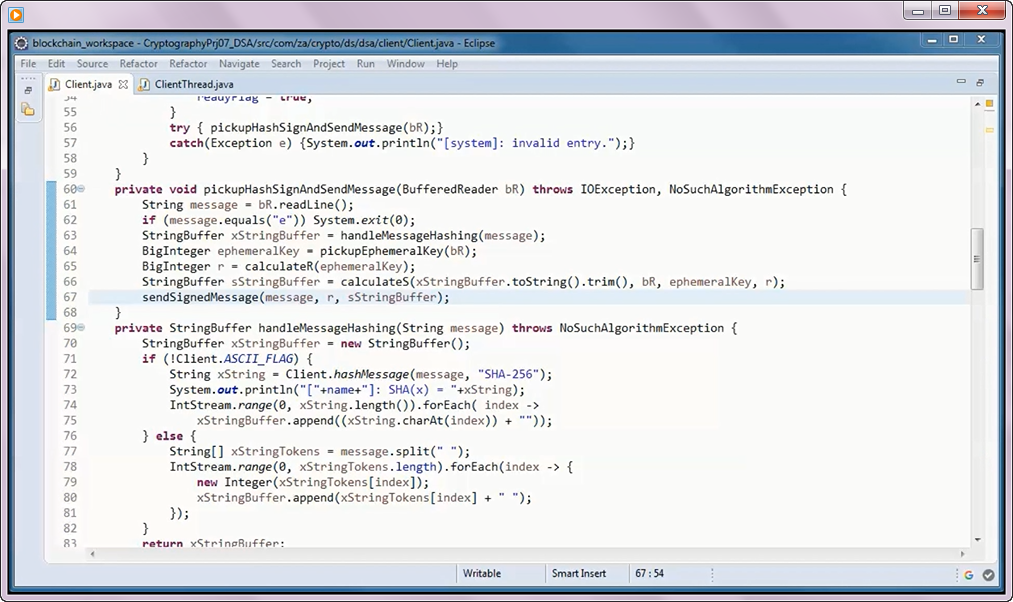This screenshot has width=1013, height=602.
Task: Maximize the Eclipse window
Action: (x=954, y=40)
